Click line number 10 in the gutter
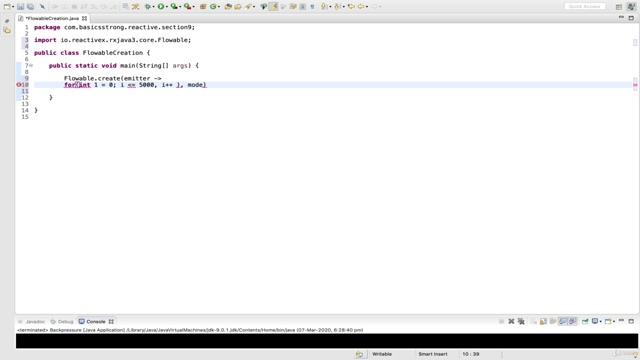This screenshot has width=640, height=360. 25,85
